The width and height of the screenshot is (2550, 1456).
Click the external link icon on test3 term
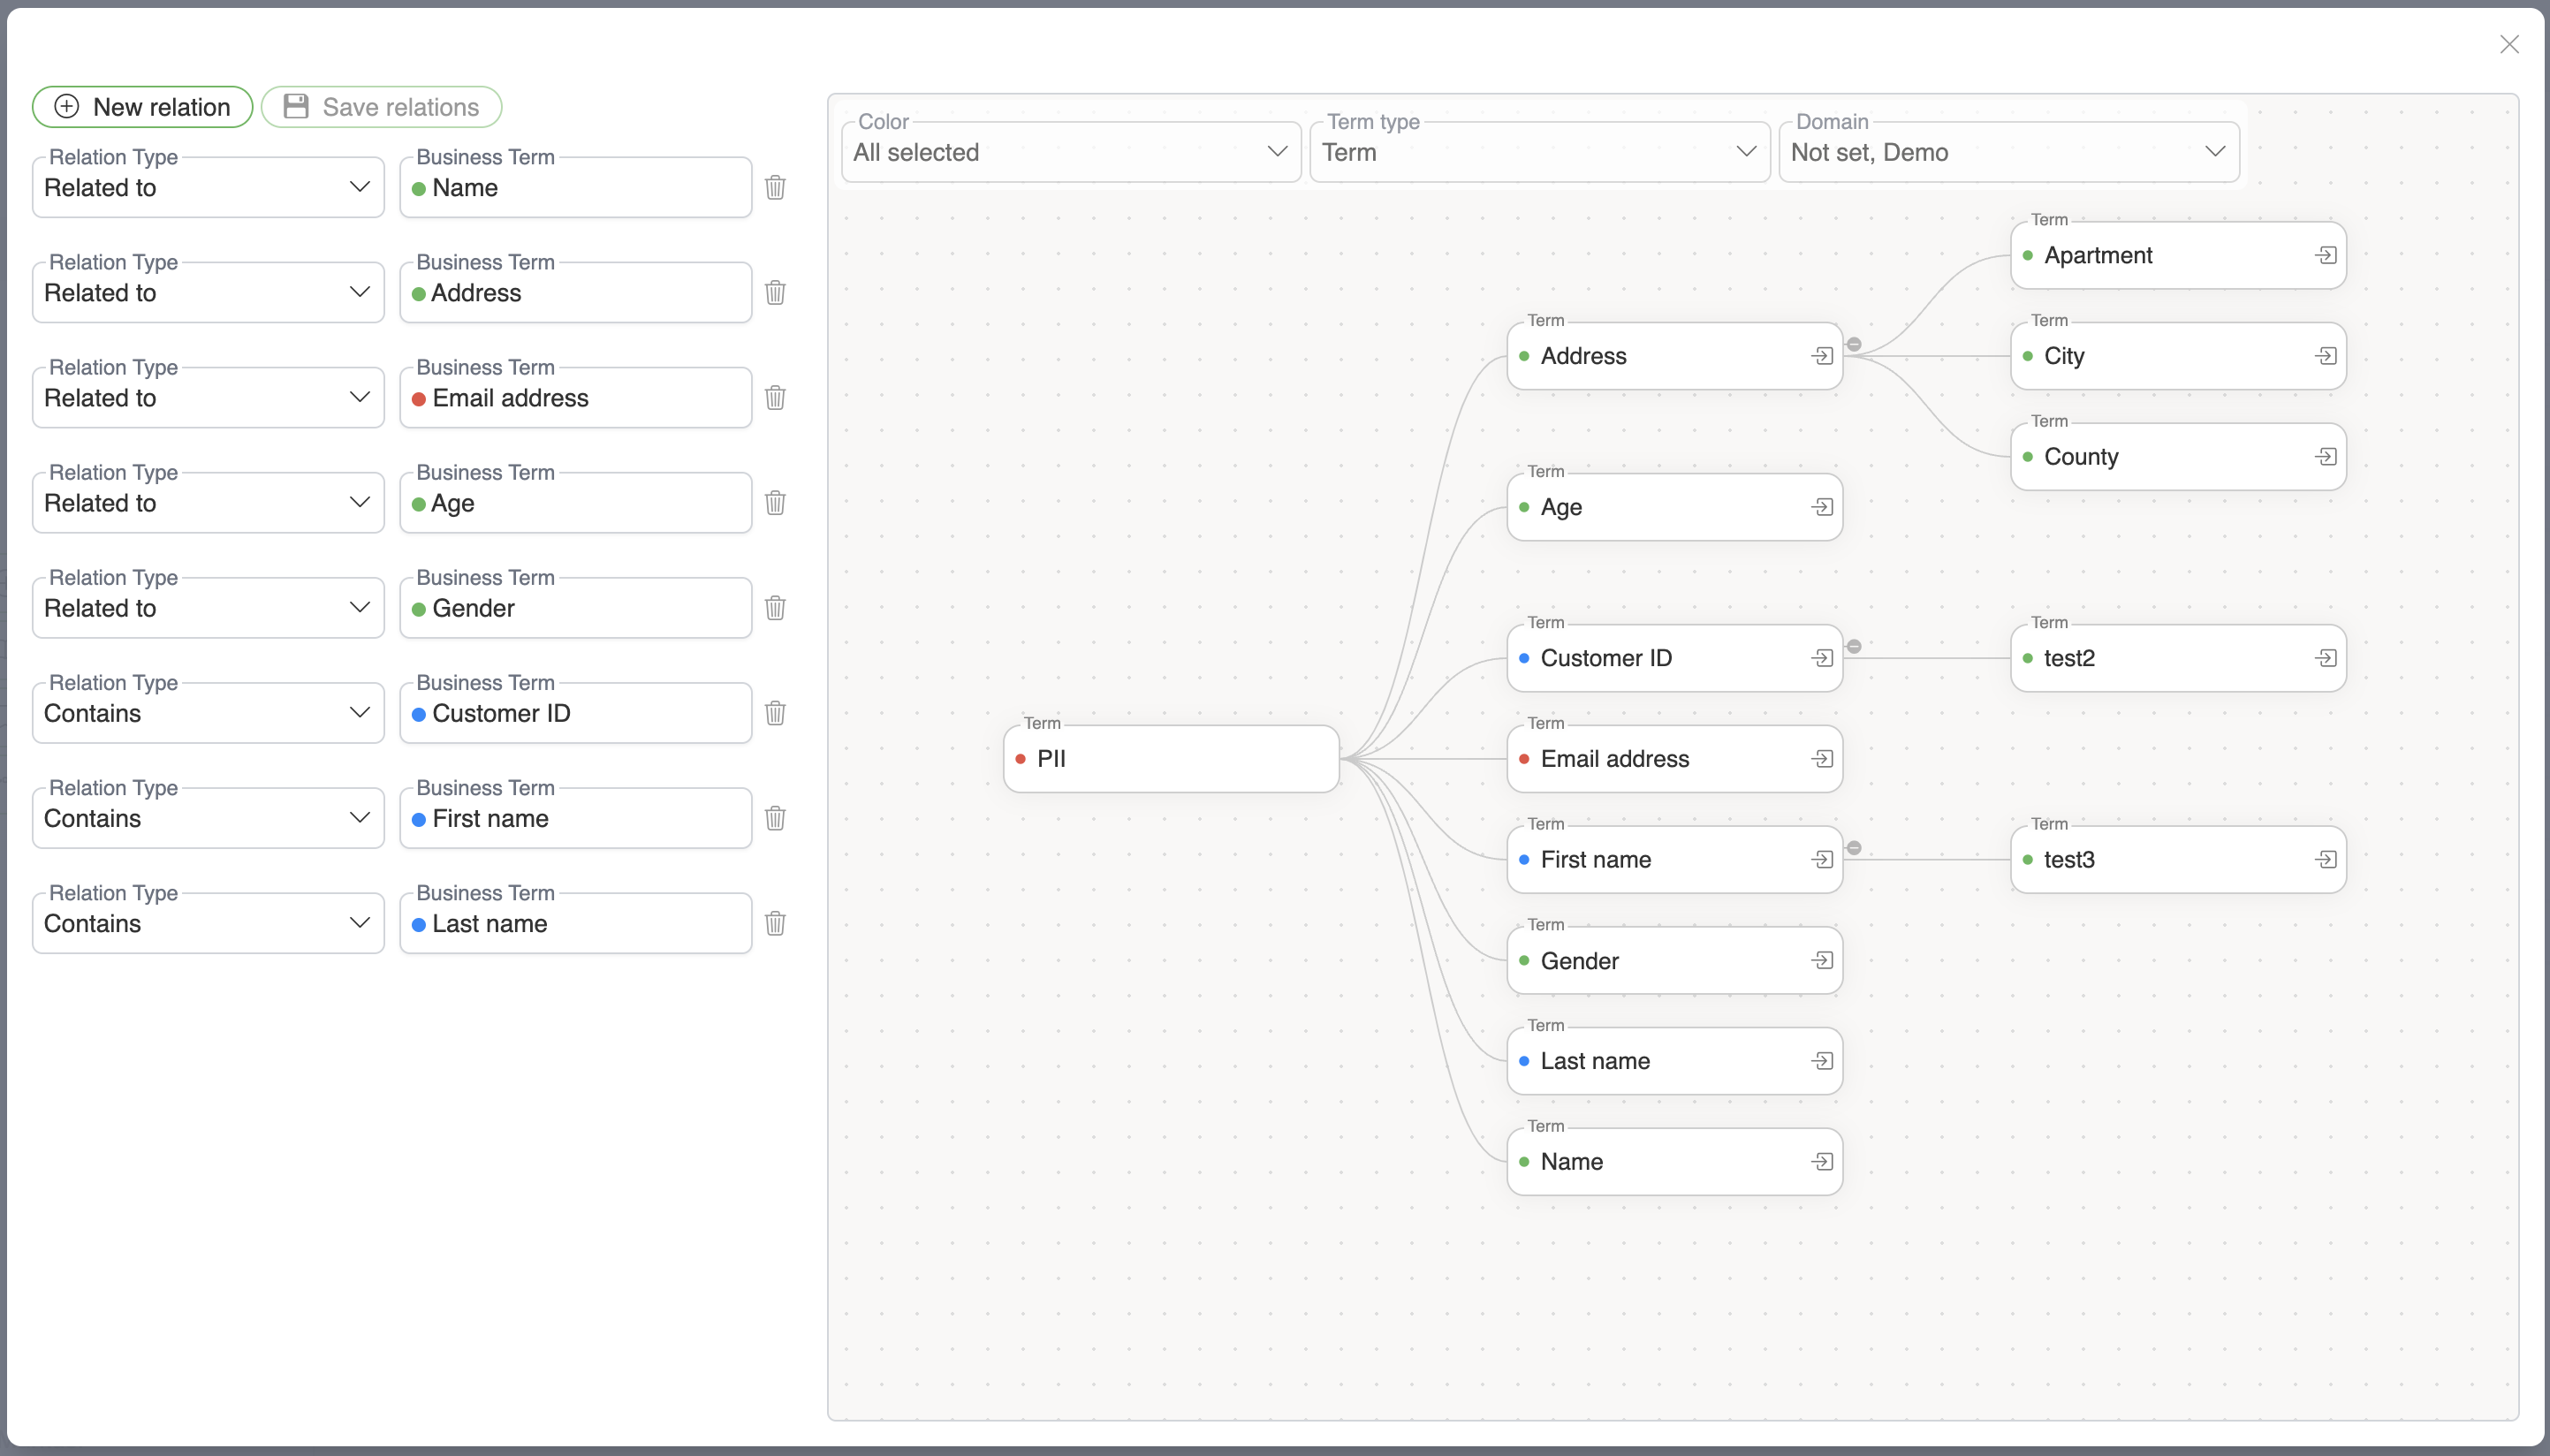(2324, 859)
